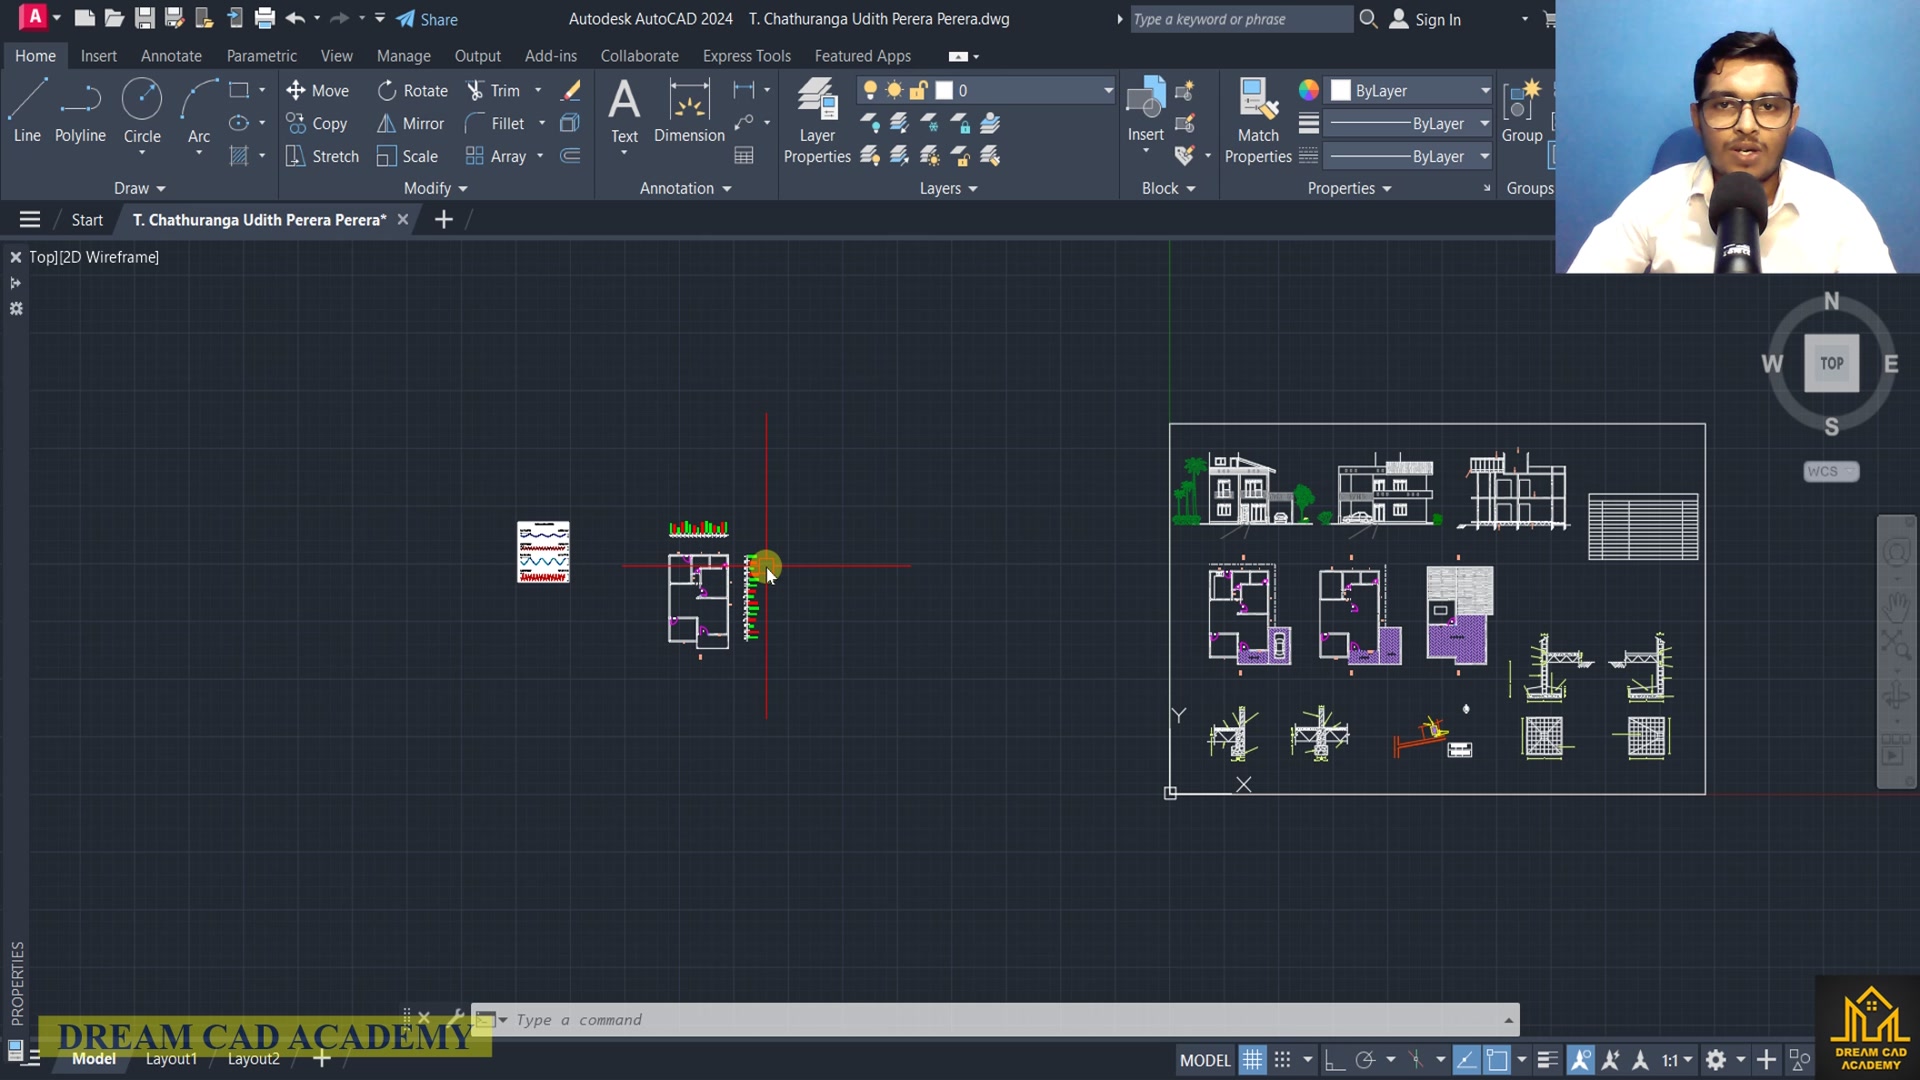Click the Scale tool
The height and width of the screenshot is (1080, 1920).
[408, 157]
